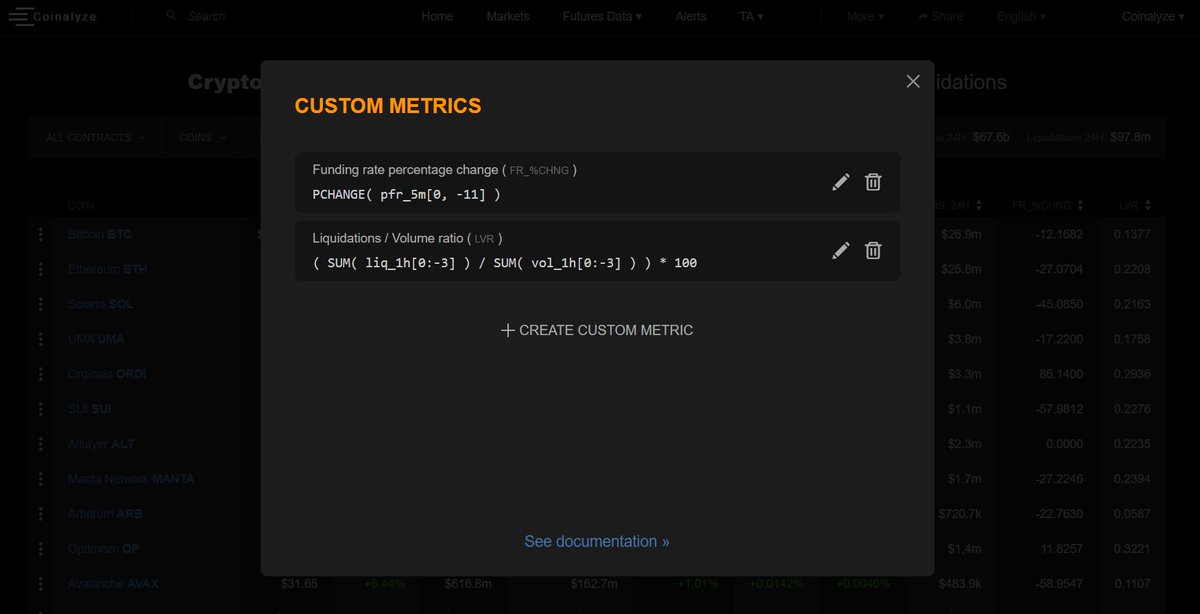Image resolution: width=1200 pixels, height=614 pixels.
Task: Open row options for Bitcoin BTC
Action: (x=41, y=234)
